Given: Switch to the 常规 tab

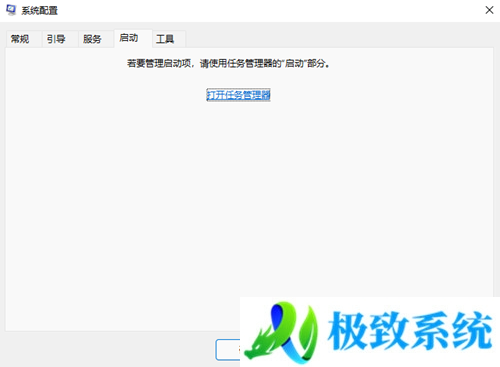Looking at the screenshot, I should point(23,39).
